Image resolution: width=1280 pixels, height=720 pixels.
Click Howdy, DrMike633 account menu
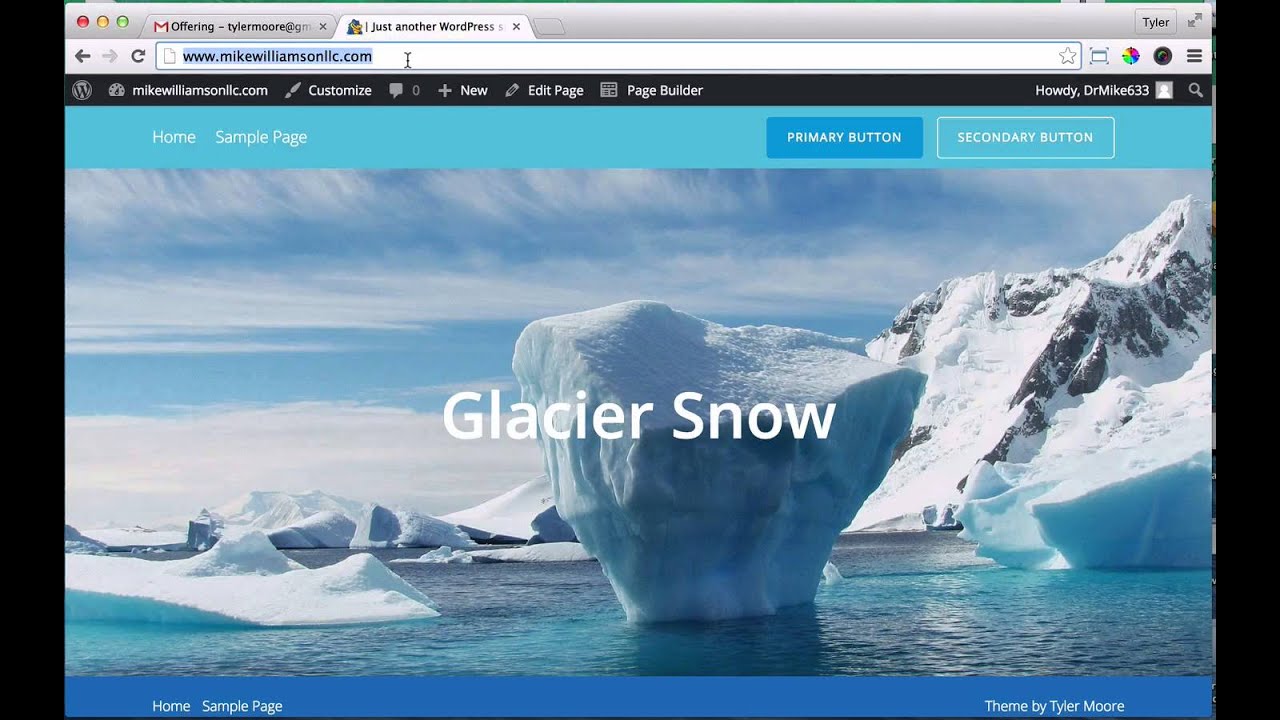tap(1104, 90)
